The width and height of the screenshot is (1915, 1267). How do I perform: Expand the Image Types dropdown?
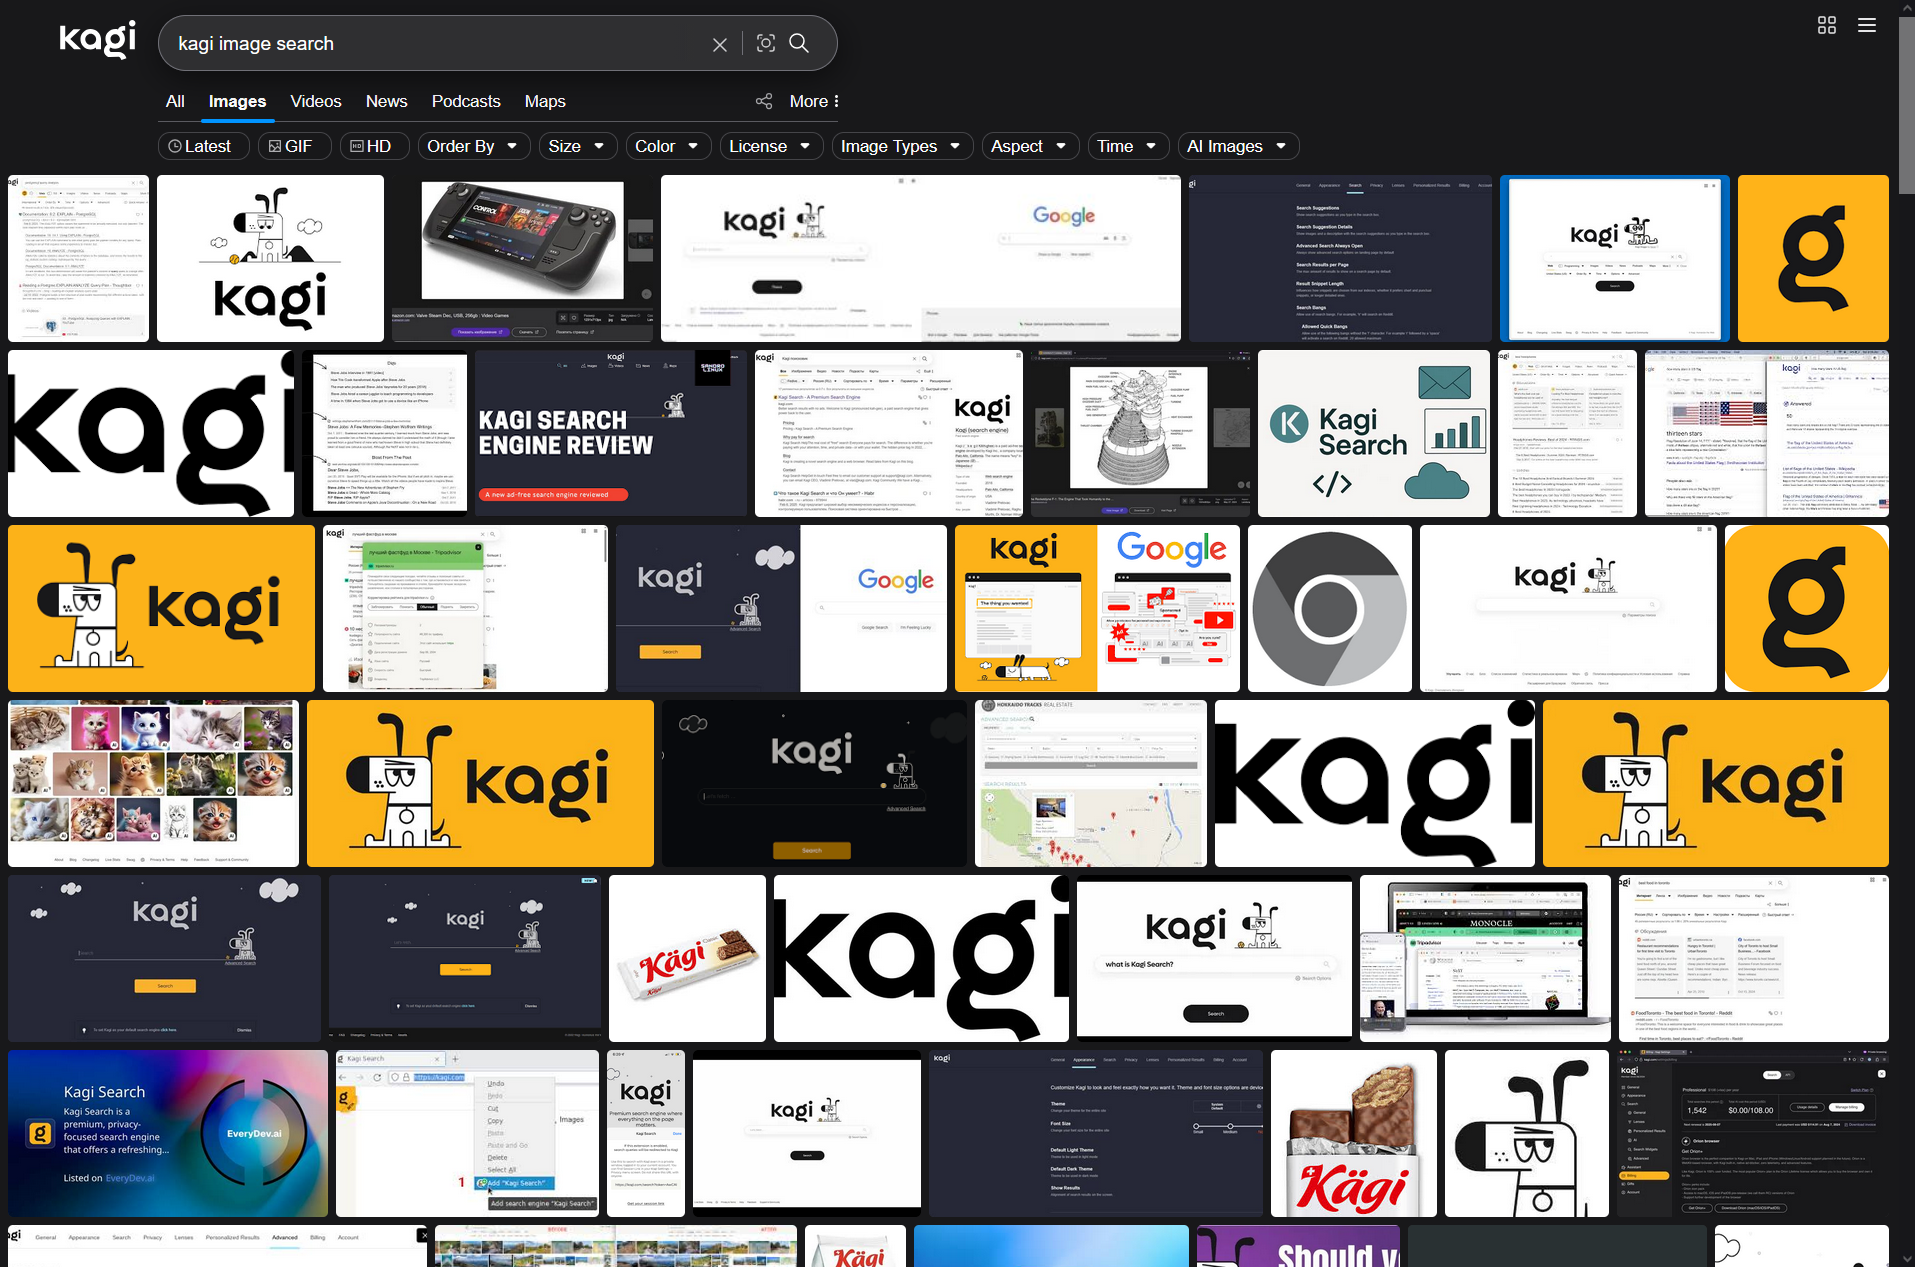coord(900,146)
